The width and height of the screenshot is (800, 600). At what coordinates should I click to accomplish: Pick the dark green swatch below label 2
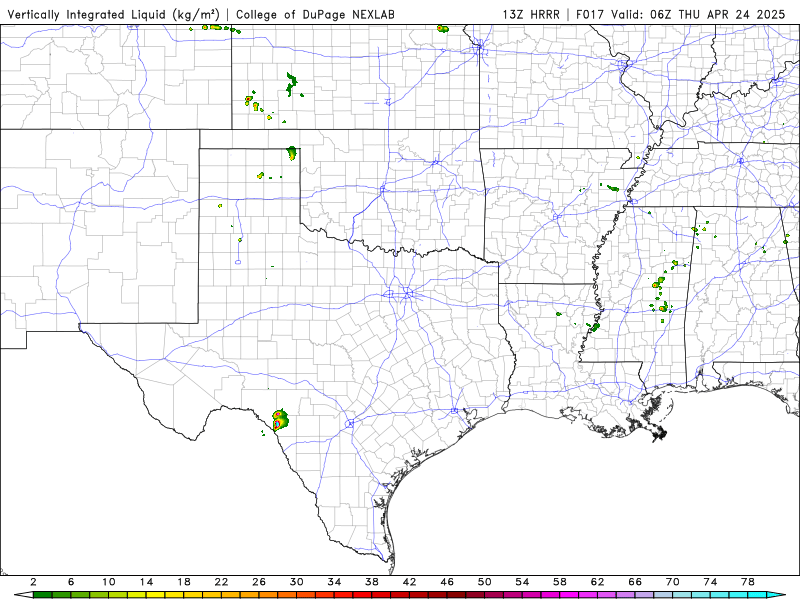[x=43, y=595]
